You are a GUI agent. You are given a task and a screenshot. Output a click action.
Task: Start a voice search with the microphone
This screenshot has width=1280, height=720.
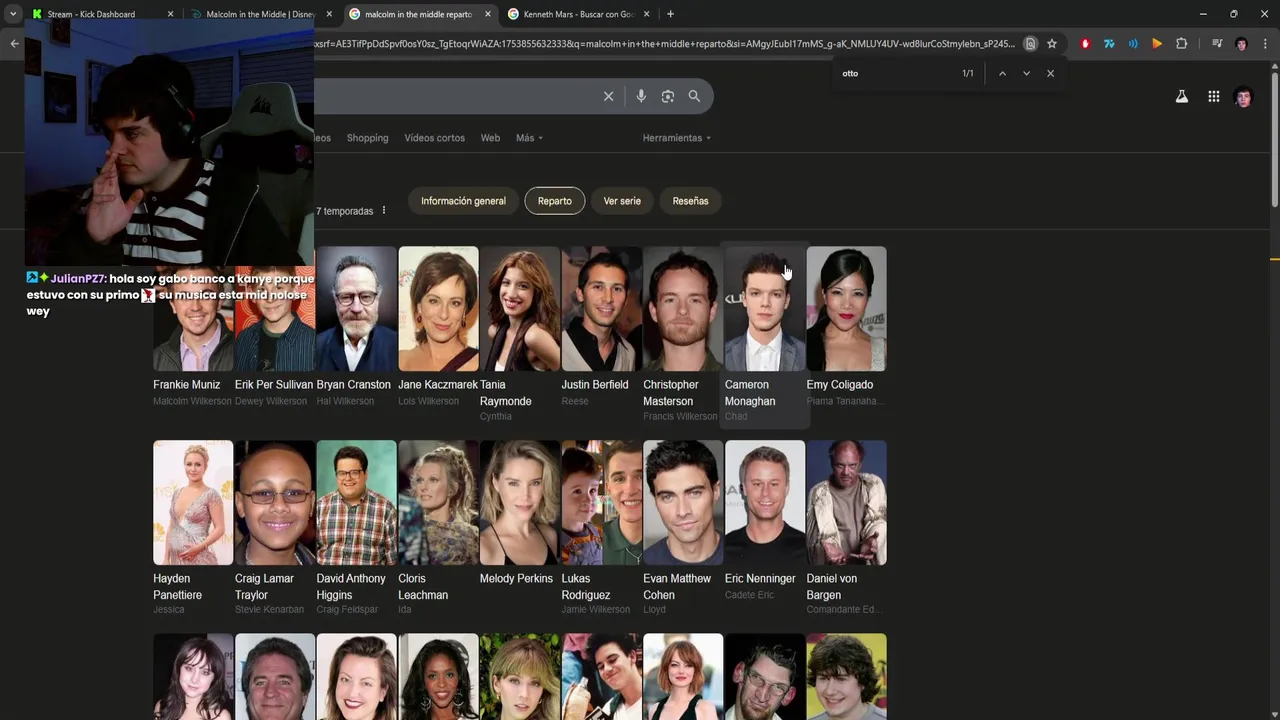point(641,96)
